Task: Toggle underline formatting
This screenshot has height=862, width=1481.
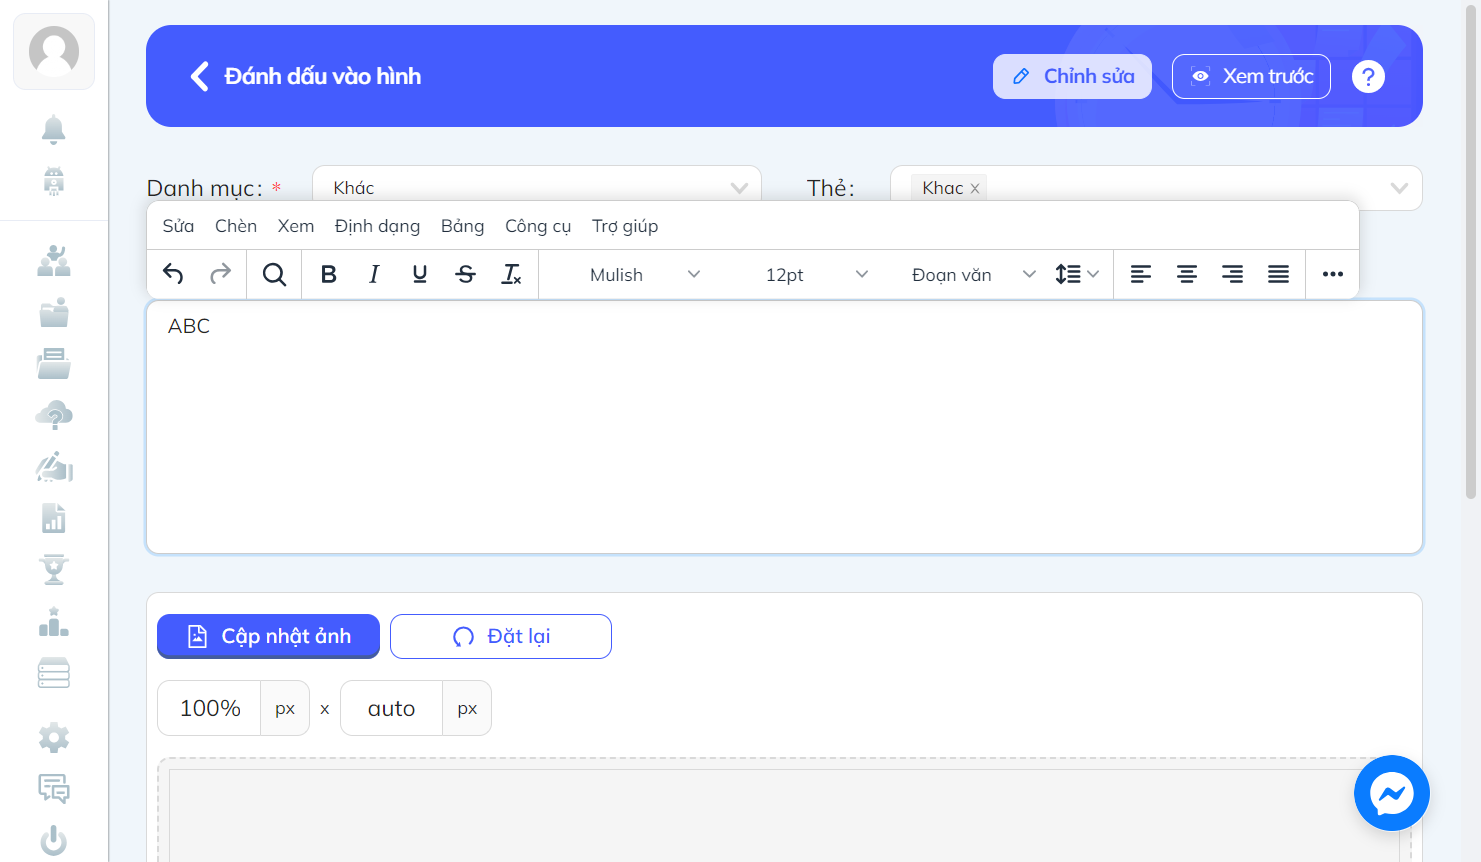Action: [420, 274]
